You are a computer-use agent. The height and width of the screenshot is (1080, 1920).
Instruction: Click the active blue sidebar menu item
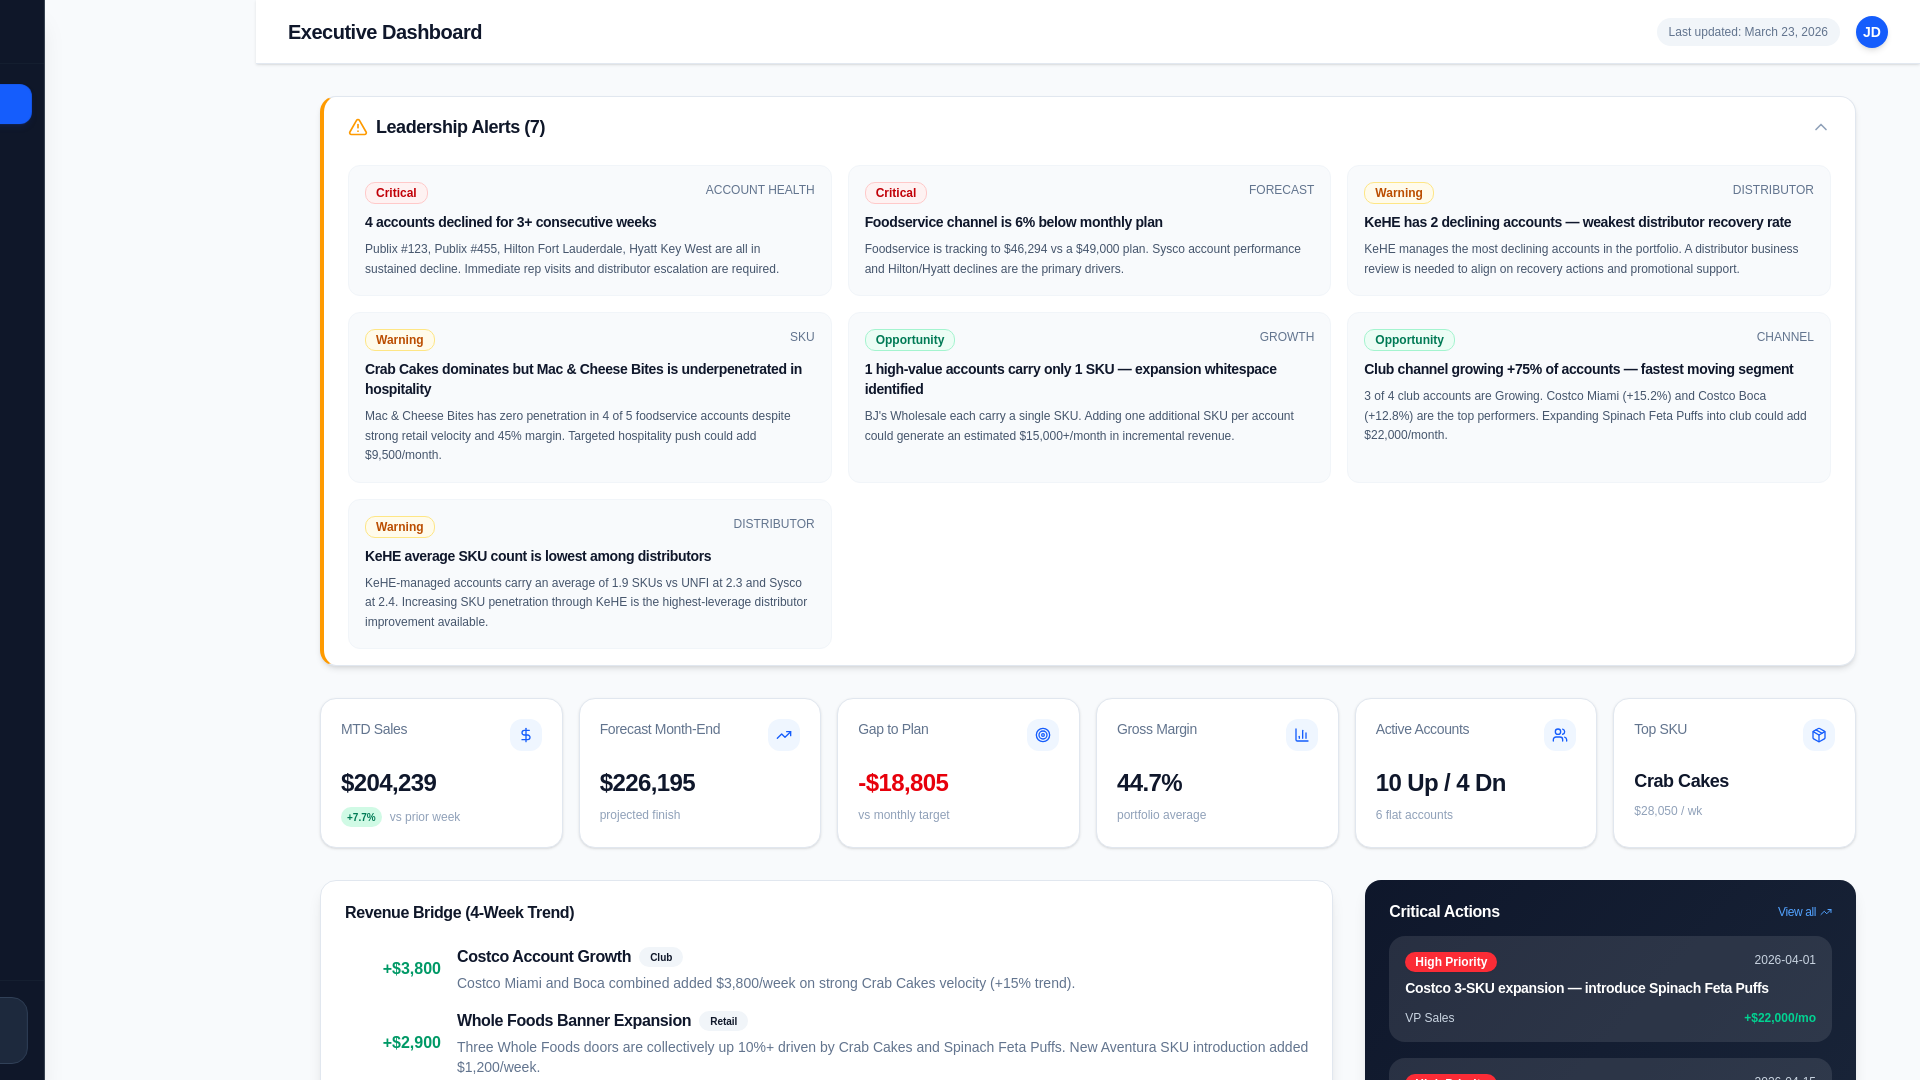pos(14,104)
